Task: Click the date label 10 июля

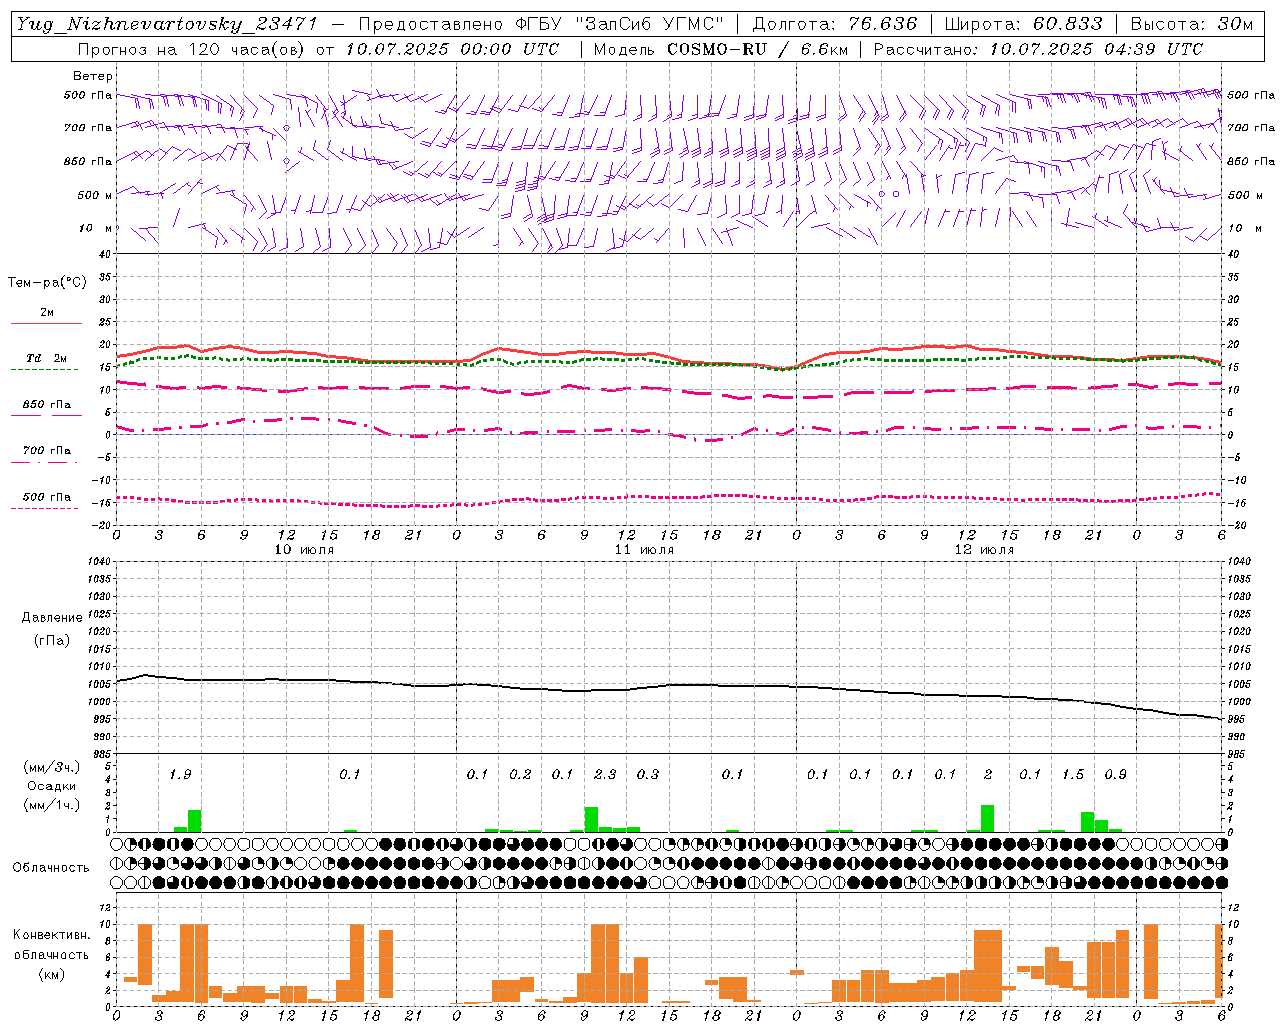Action: [x=304, y=550]
